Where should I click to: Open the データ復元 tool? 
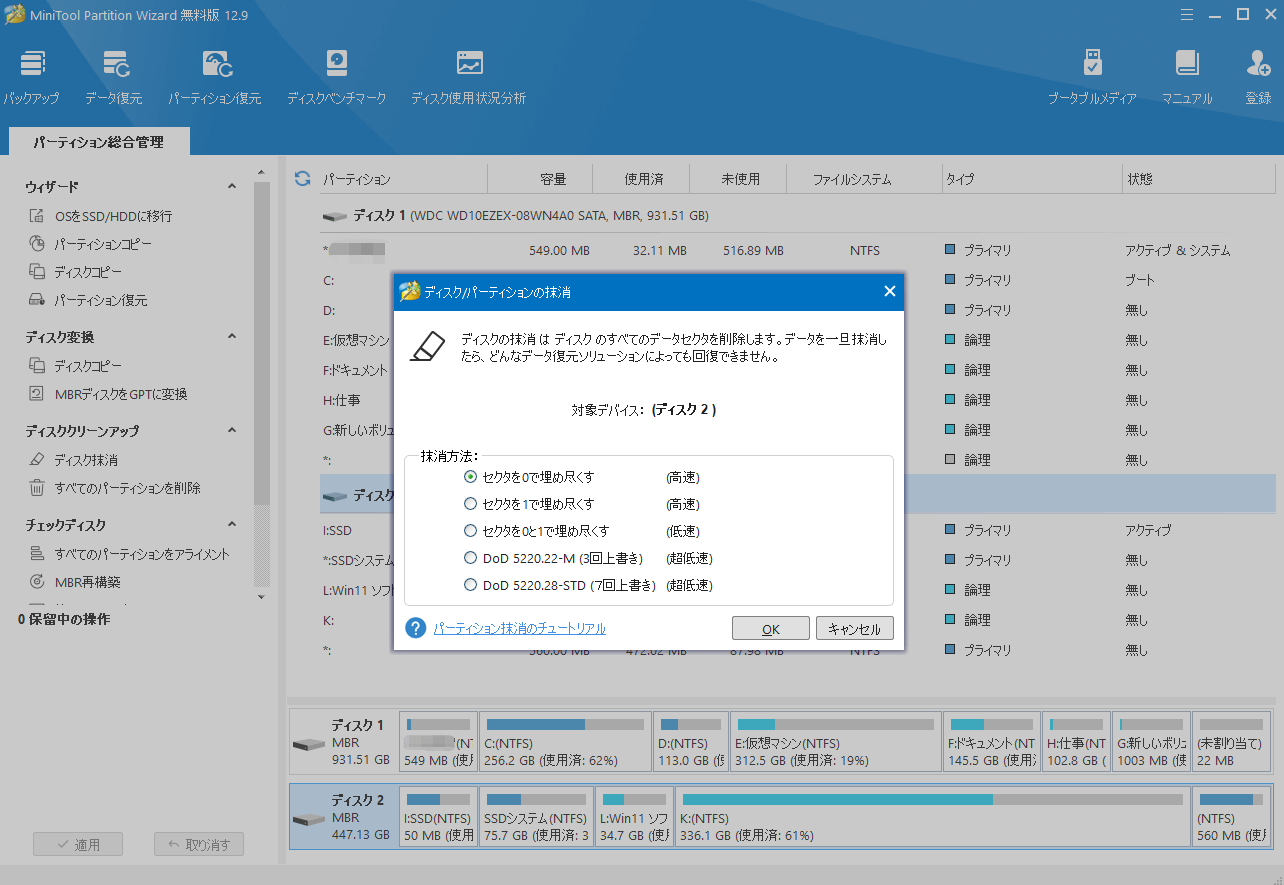[x=114, y=77]
